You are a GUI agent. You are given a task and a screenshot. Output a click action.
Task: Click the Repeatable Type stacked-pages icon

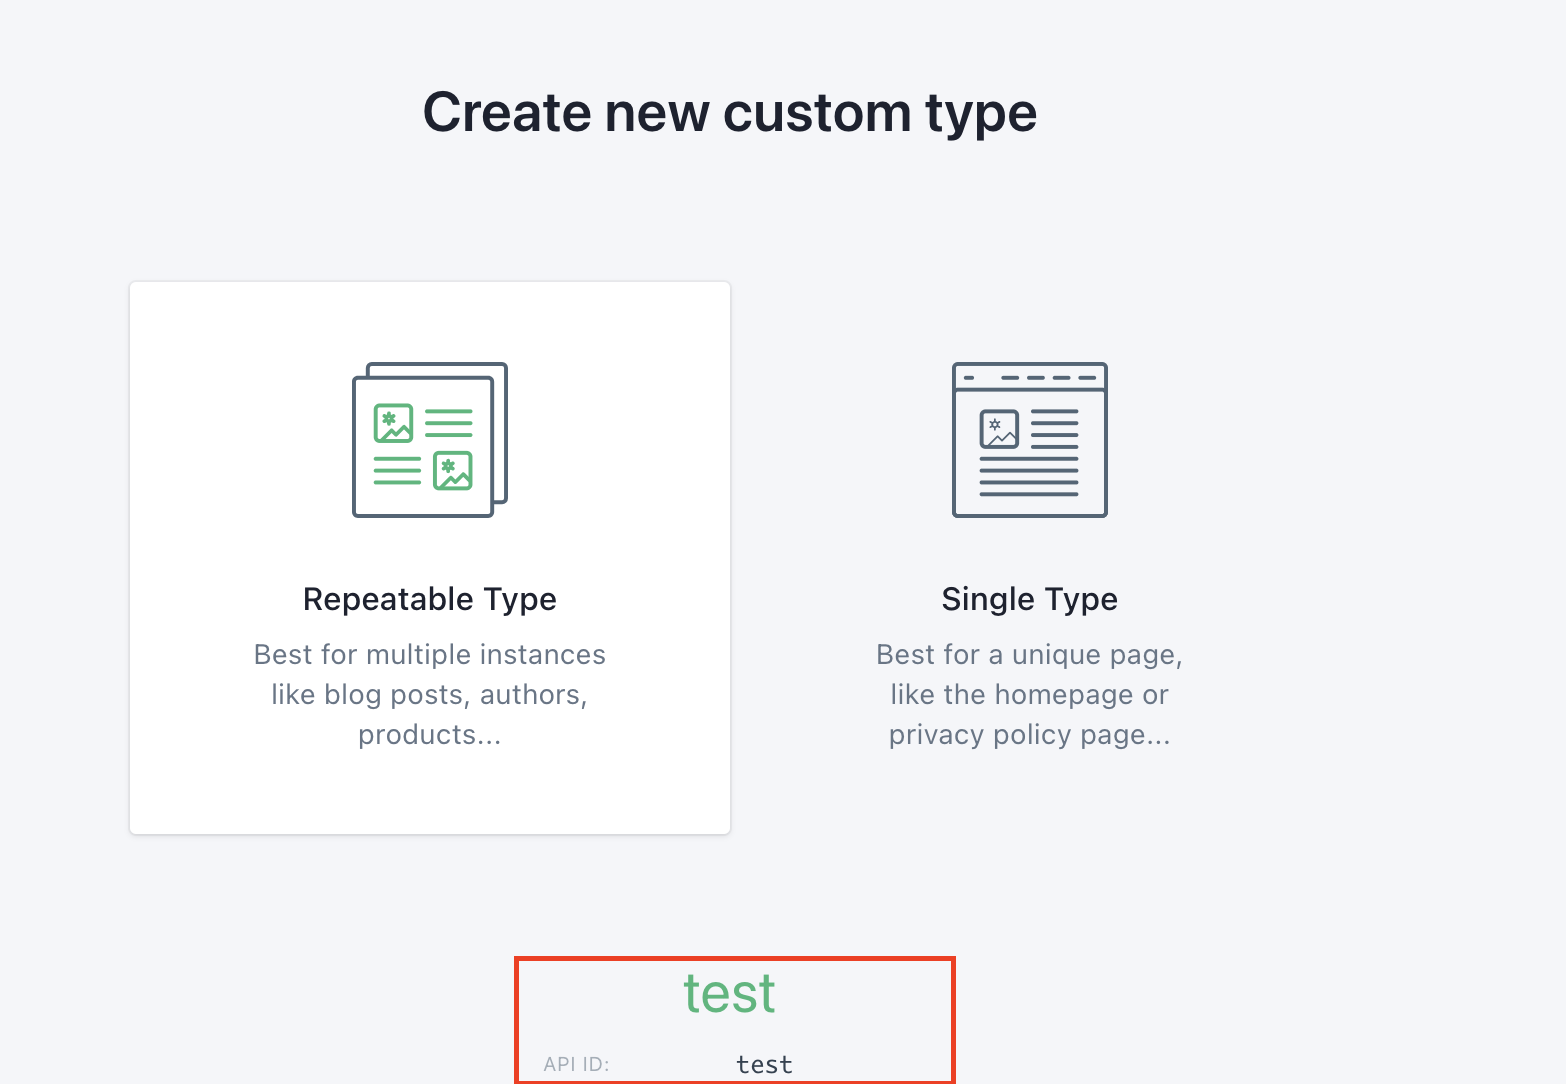point(430,440)
